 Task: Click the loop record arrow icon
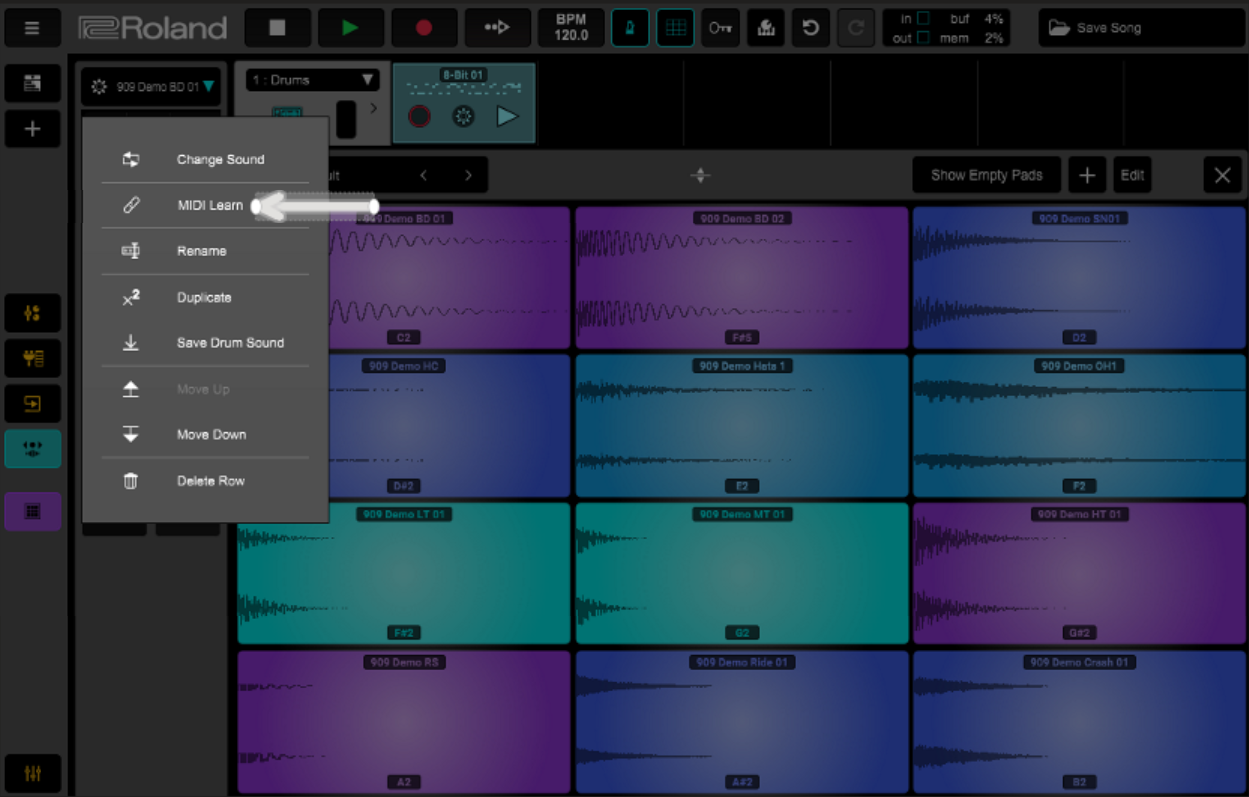(498, 28)
